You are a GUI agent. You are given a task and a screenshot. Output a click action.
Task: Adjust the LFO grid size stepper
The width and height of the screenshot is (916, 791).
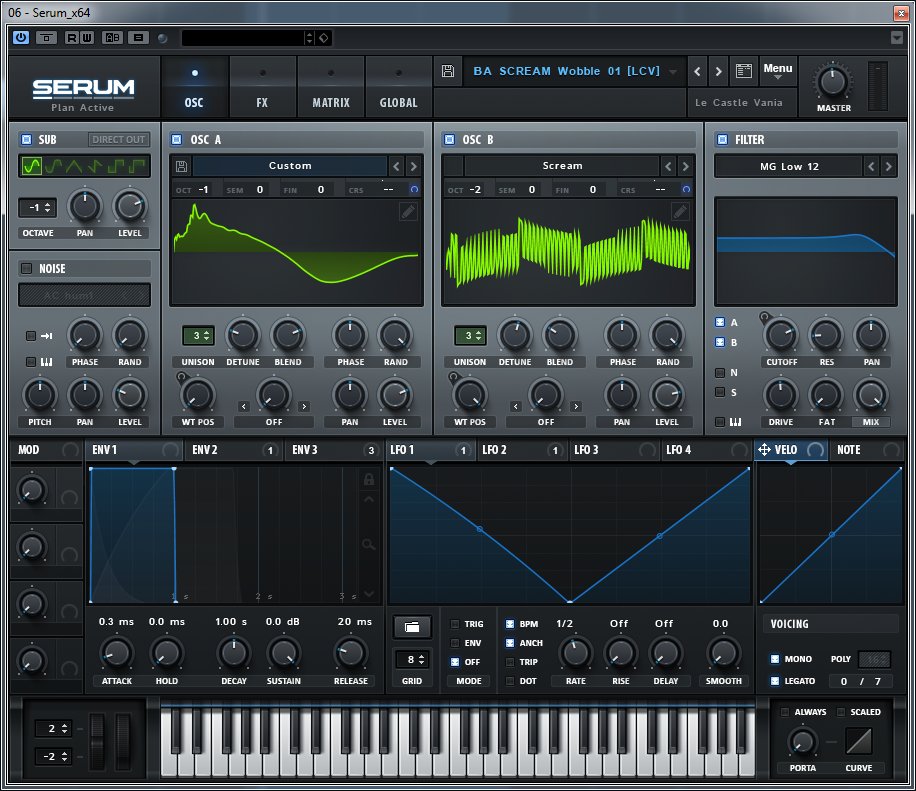click(x=412, y=660)
